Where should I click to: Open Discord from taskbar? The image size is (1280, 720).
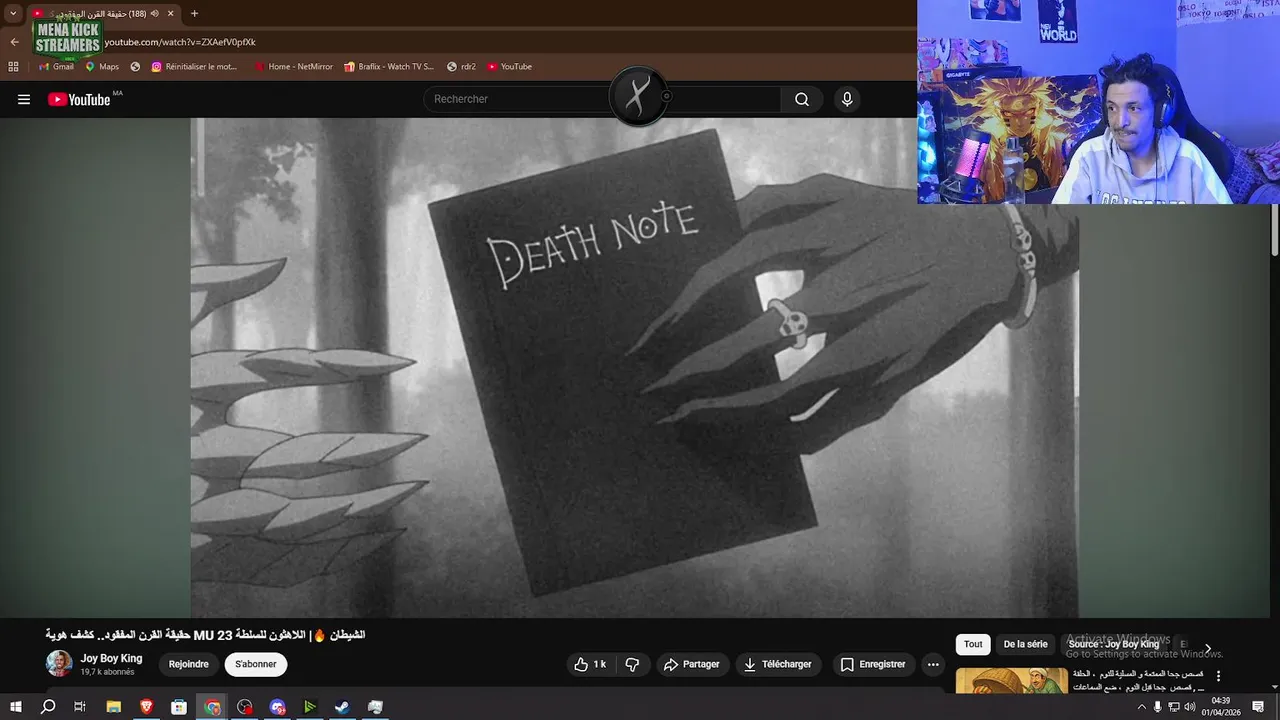[278, 707]
